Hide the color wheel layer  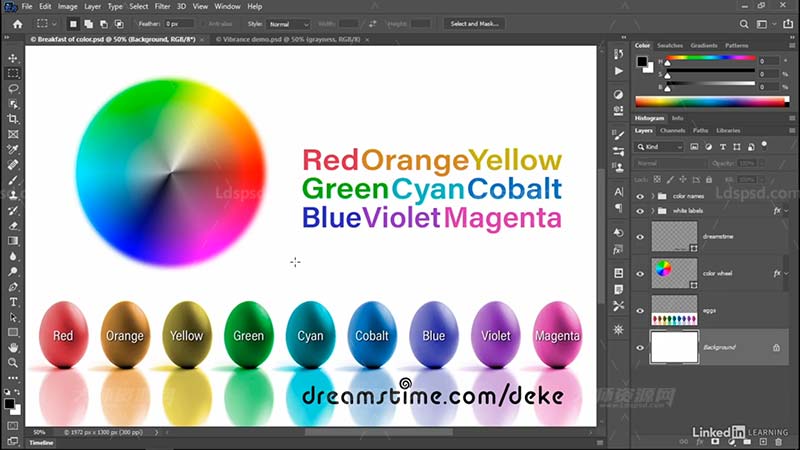[x=640, y=273]
